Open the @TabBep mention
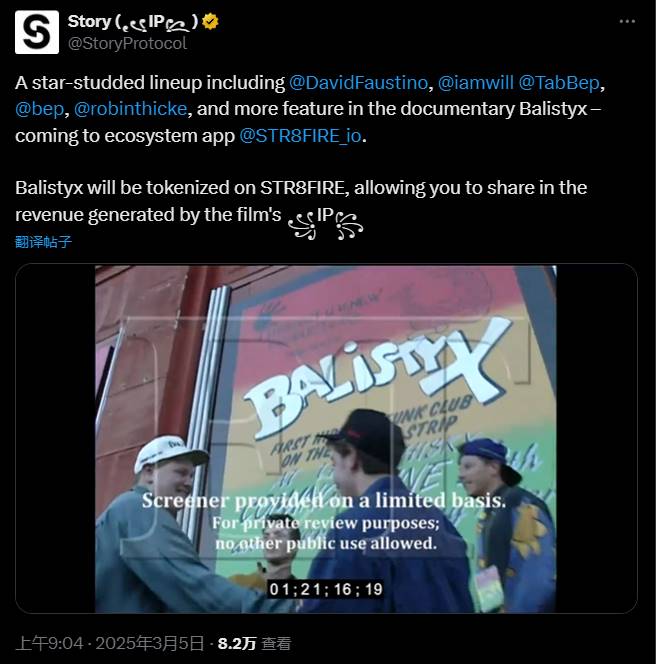 click(x=559, y=83)
